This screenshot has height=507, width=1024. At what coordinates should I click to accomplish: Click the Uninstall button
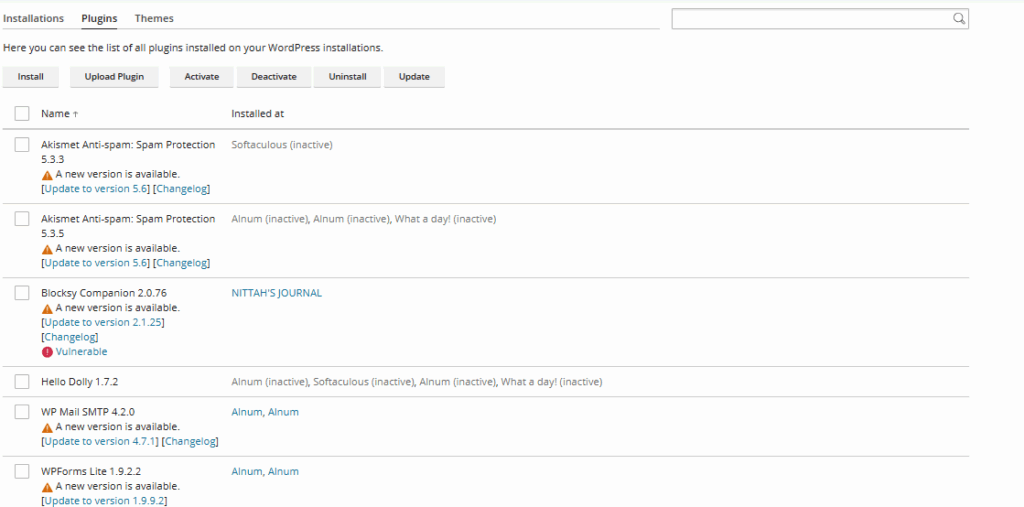pyautogui.click(x=347, y=76)
